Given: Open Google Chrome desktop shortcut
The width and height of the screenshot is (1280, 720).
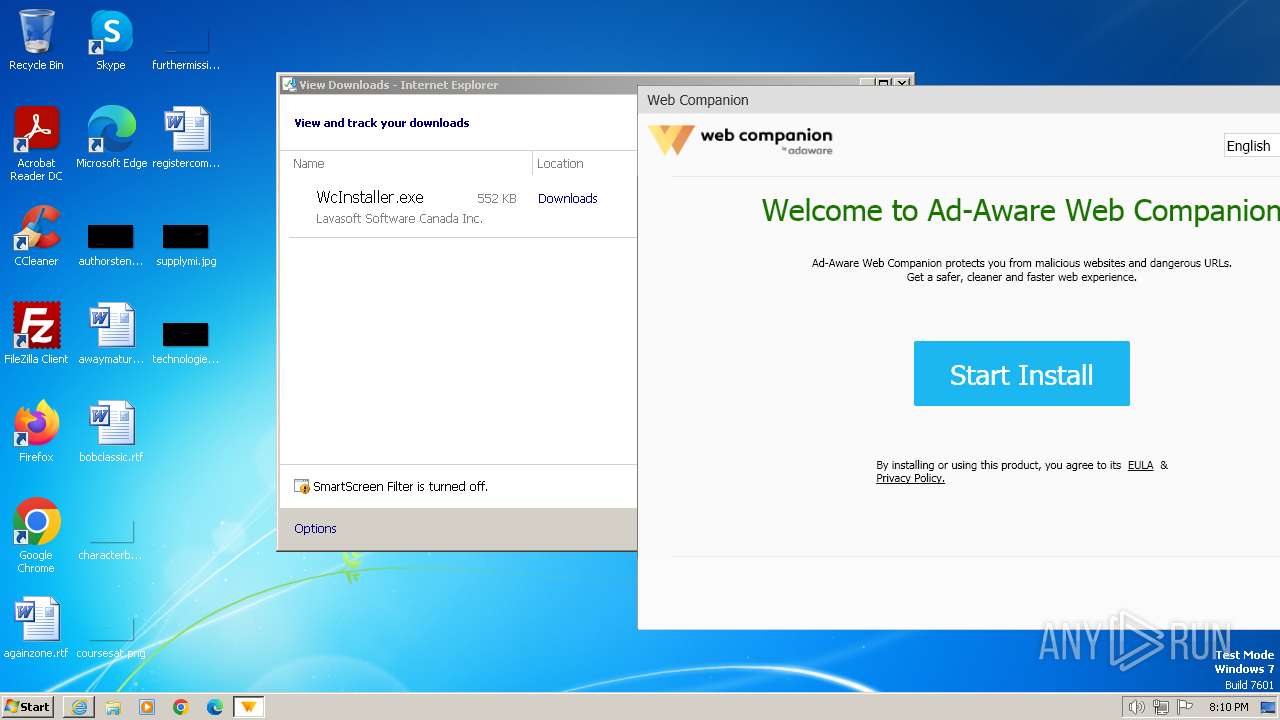Looking at the screenshot, I should coord(36,535).
